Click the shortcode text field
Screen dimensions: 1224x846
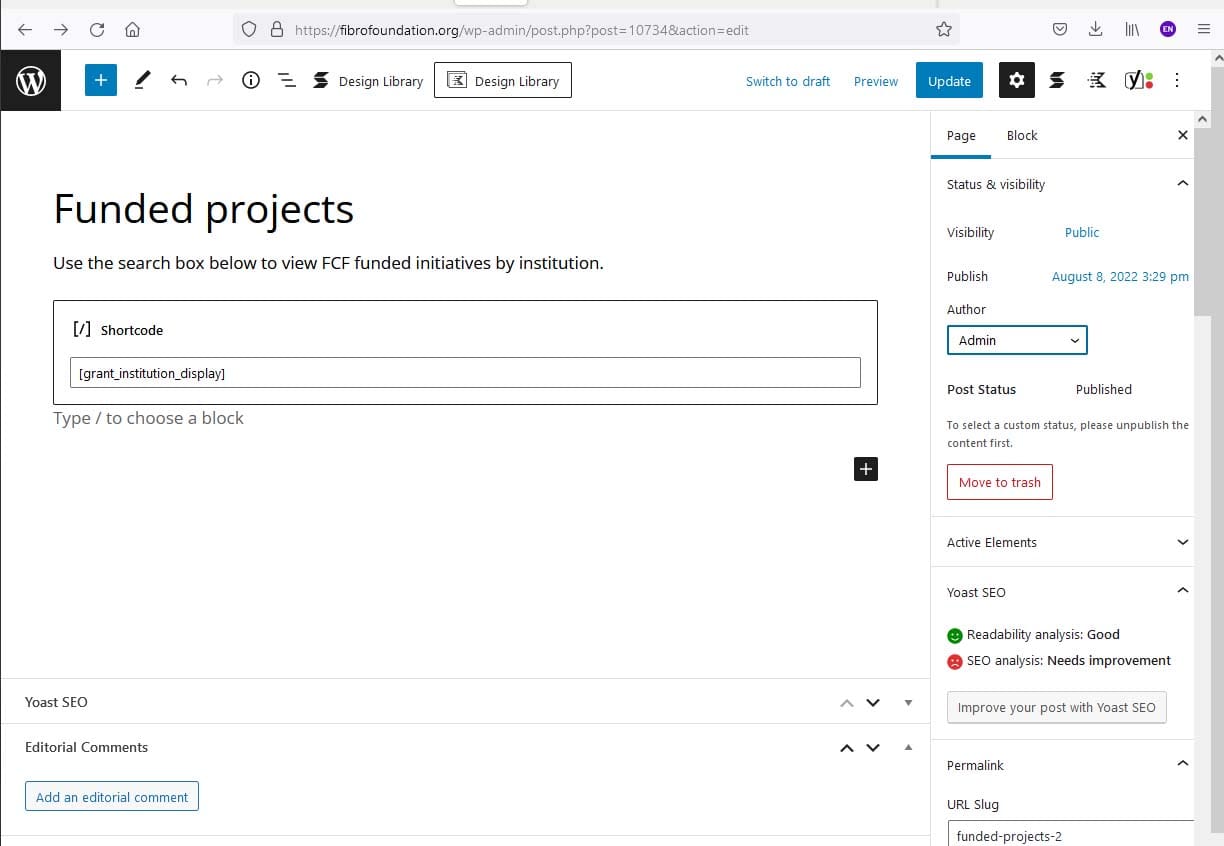[x=465, y=373]
